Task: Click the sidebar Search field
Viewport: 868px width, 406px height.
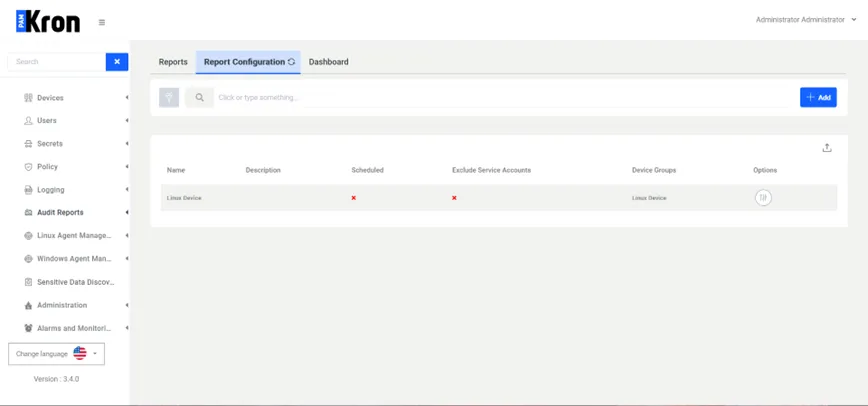Action: 56,62
